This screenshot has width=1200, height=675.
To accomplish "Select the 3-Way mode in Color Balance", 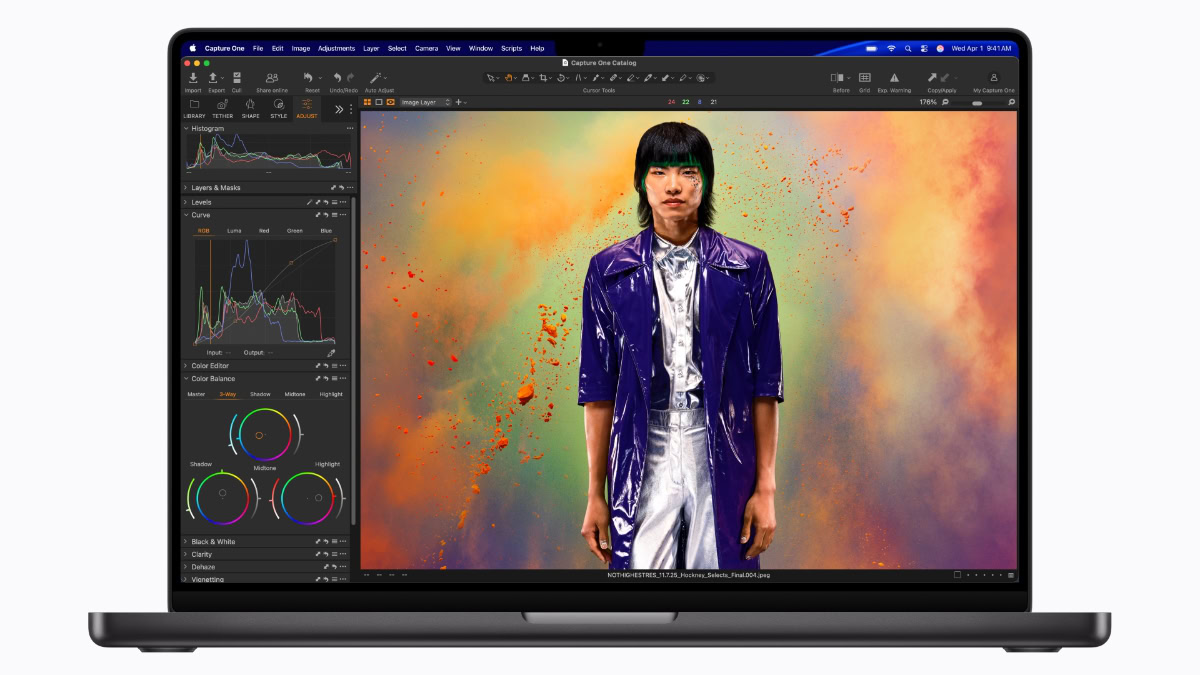I will tap(228, 393).
